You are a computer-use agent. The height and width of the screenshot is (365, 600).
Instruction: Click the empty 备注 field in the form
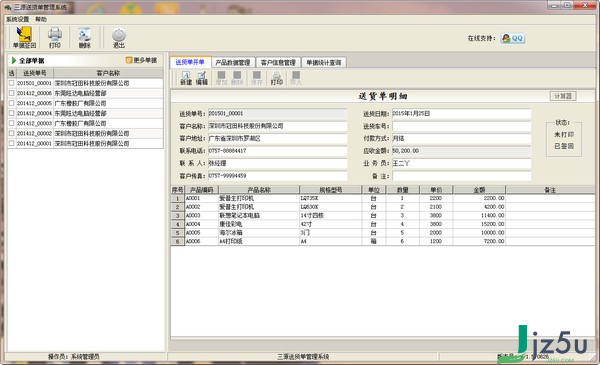[x=461, y=176]
